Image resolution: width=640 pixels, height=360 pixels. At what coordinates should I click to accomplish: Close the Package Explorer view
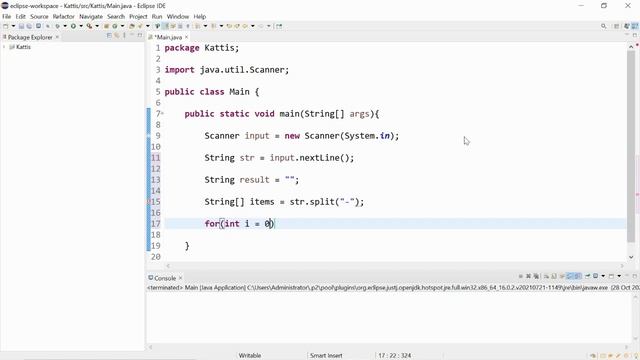[x=57, y=37]
